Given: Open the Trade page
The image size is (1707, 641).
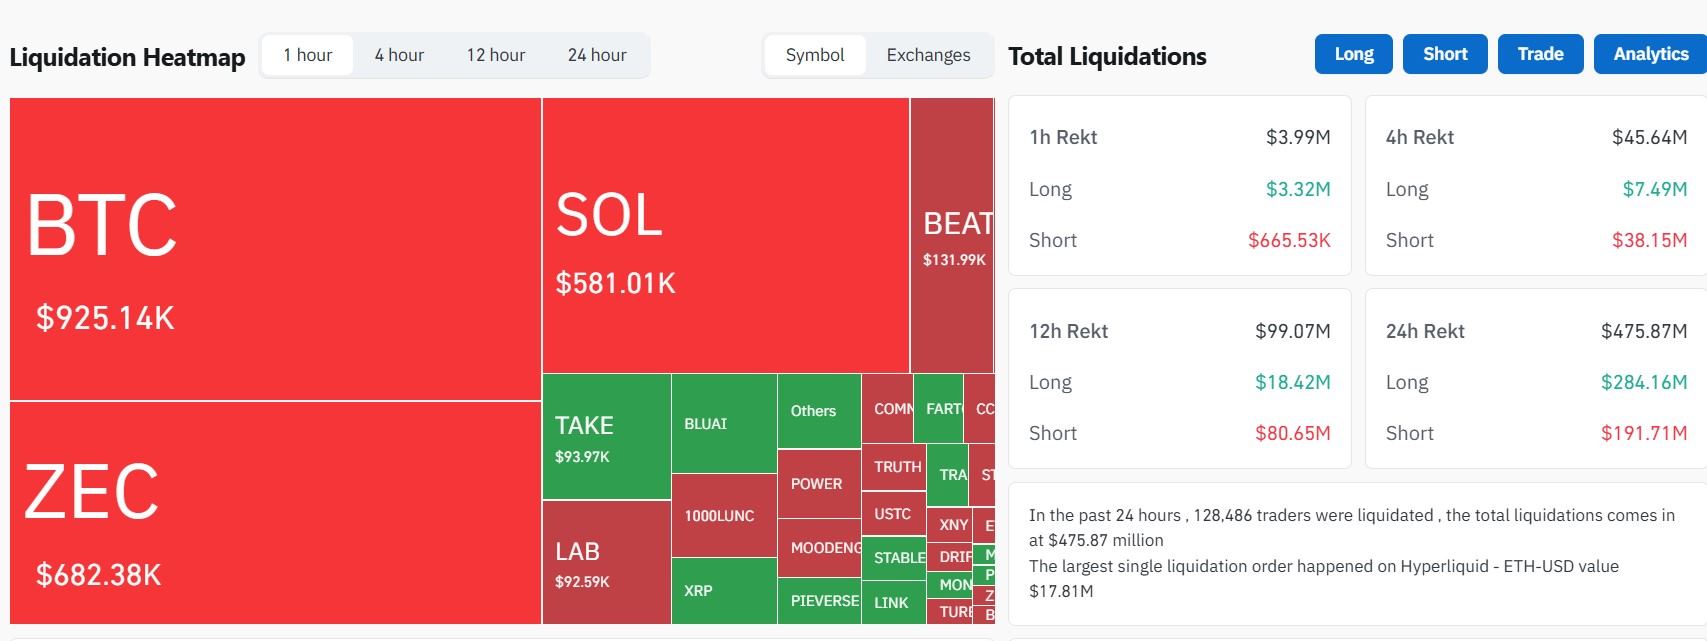Looking at the screenshot, I should (x=1540, y=54).
